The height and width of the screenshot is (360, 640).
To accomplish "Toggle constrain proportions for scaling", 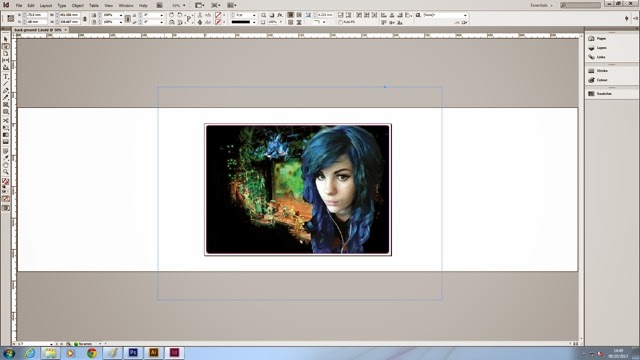I will (x=128, y=18).
